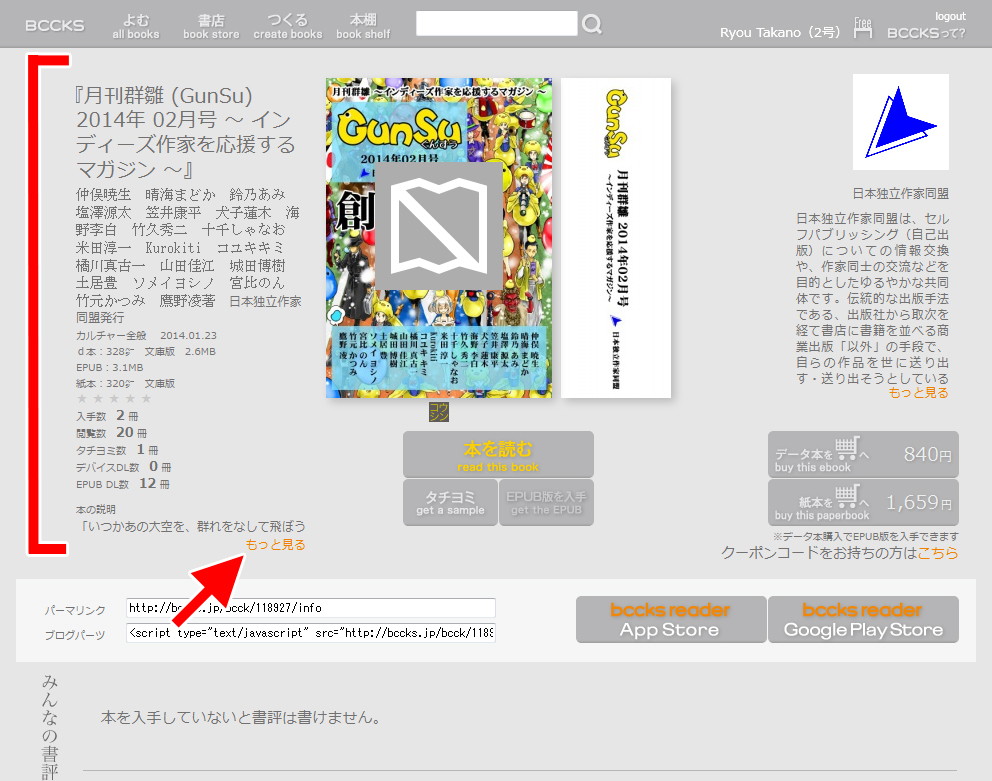Open 本棚 book shelf
The width and height of the screenshot is (992, 781).
coord(363,27)
